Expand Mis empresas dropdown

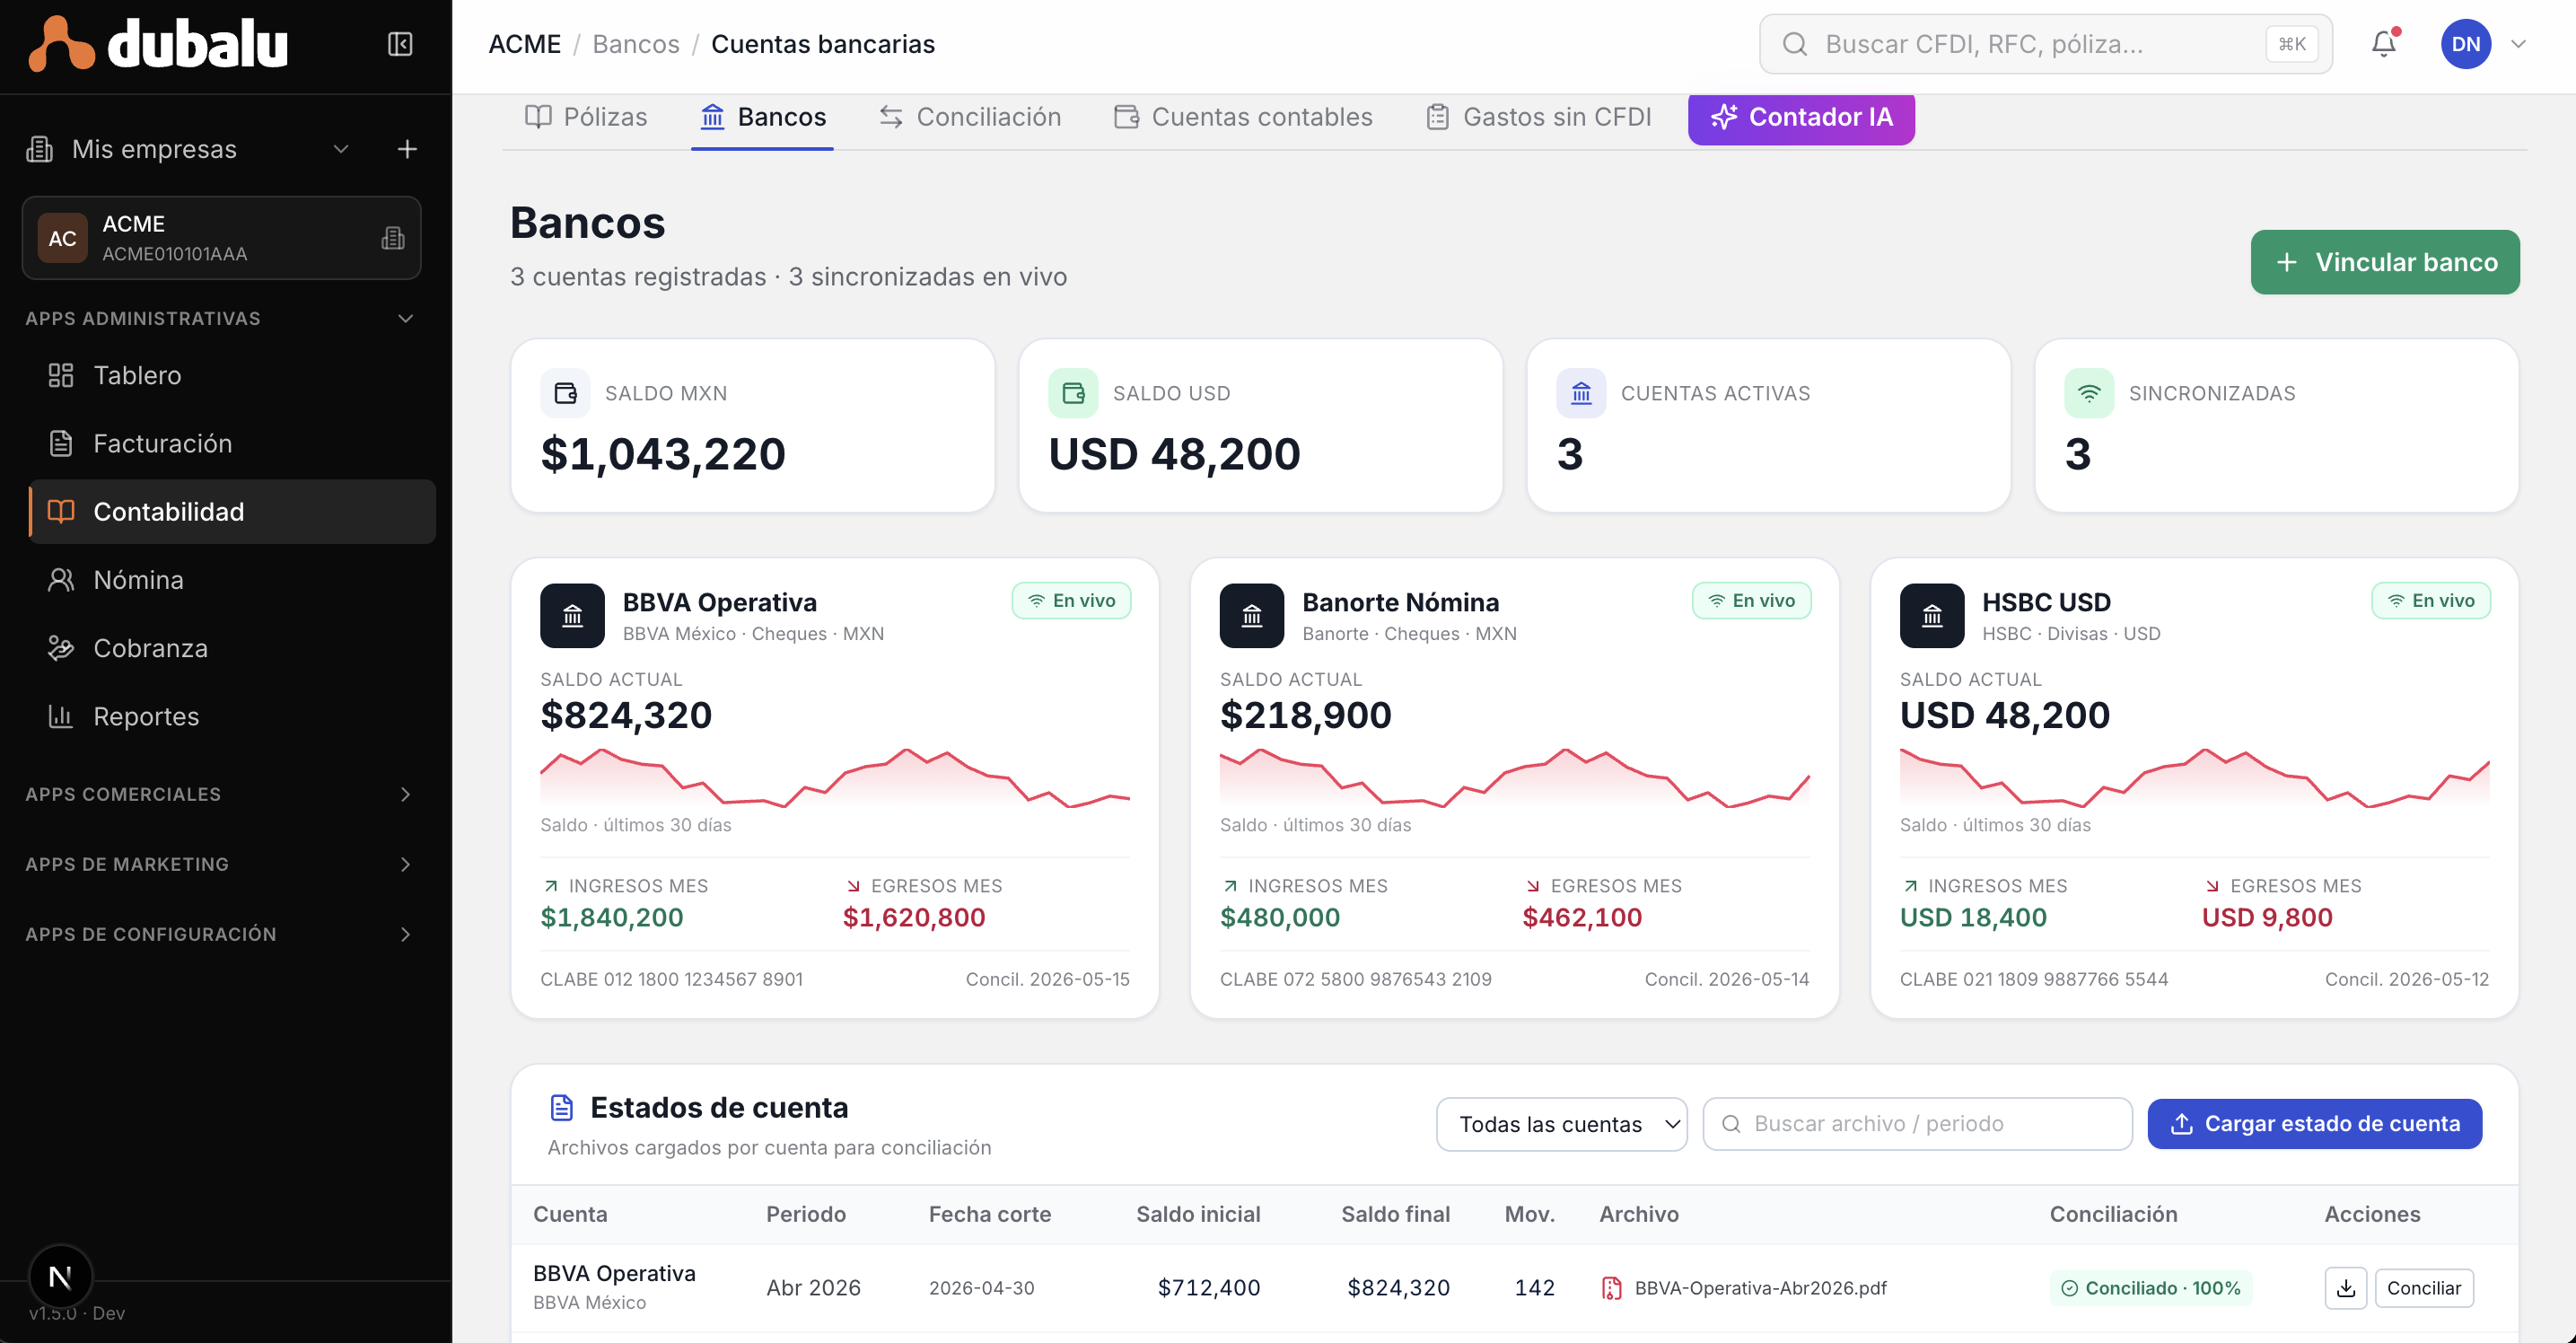[341, 149]
